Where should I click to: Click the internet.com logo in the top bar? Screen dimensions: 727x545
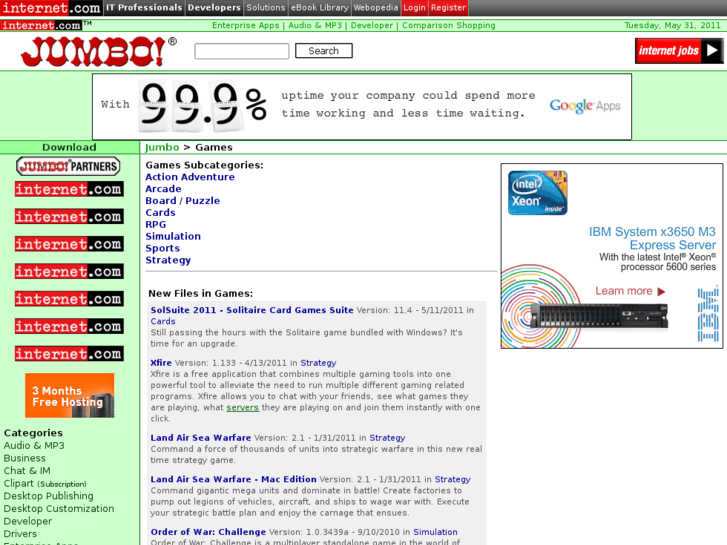51,8
